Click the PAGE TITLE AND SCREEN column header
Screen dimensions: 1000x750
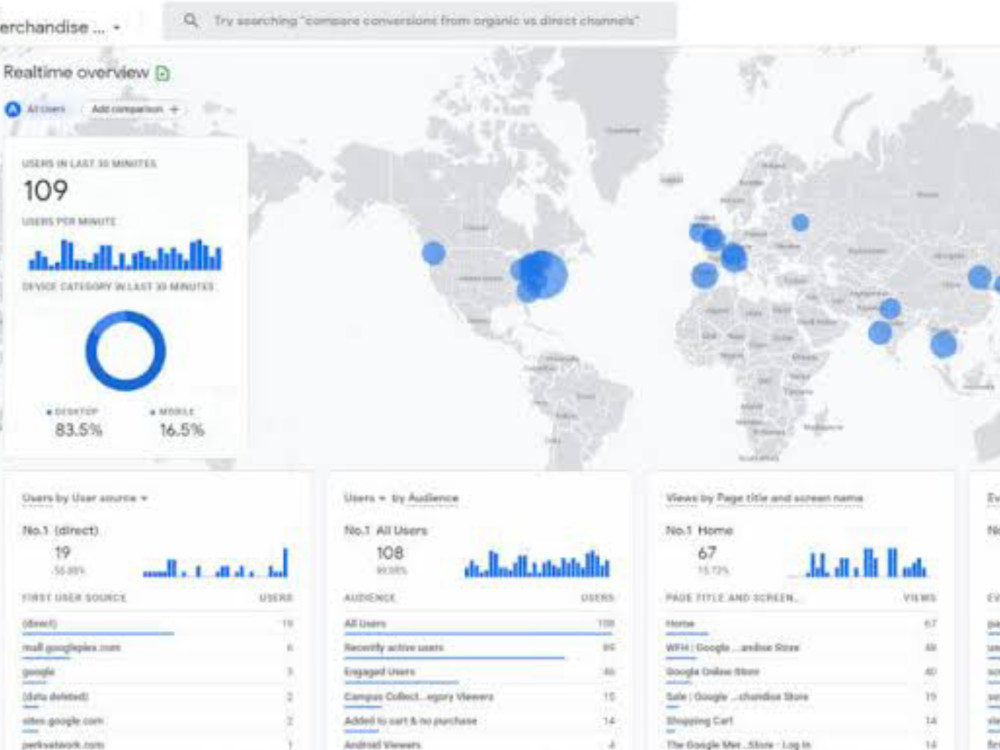[732, 598]
